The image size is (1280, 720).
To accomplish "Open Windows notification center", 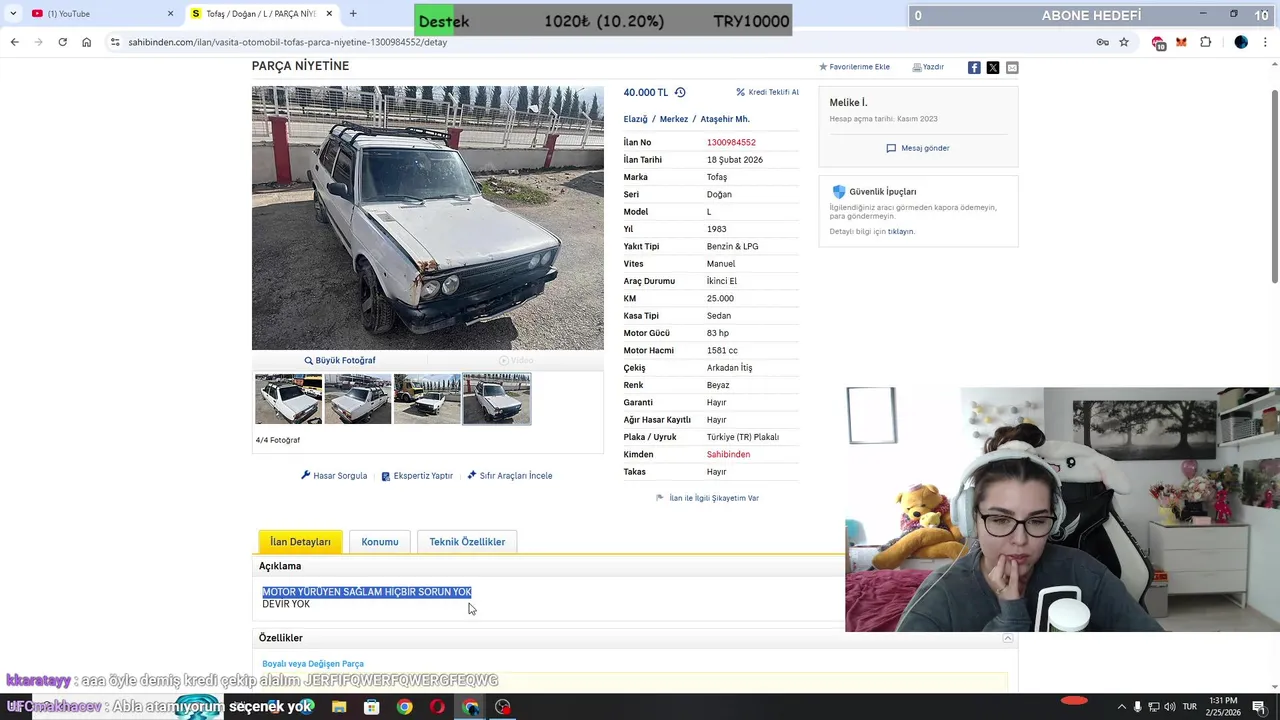I will click(x=1259, y=707).
